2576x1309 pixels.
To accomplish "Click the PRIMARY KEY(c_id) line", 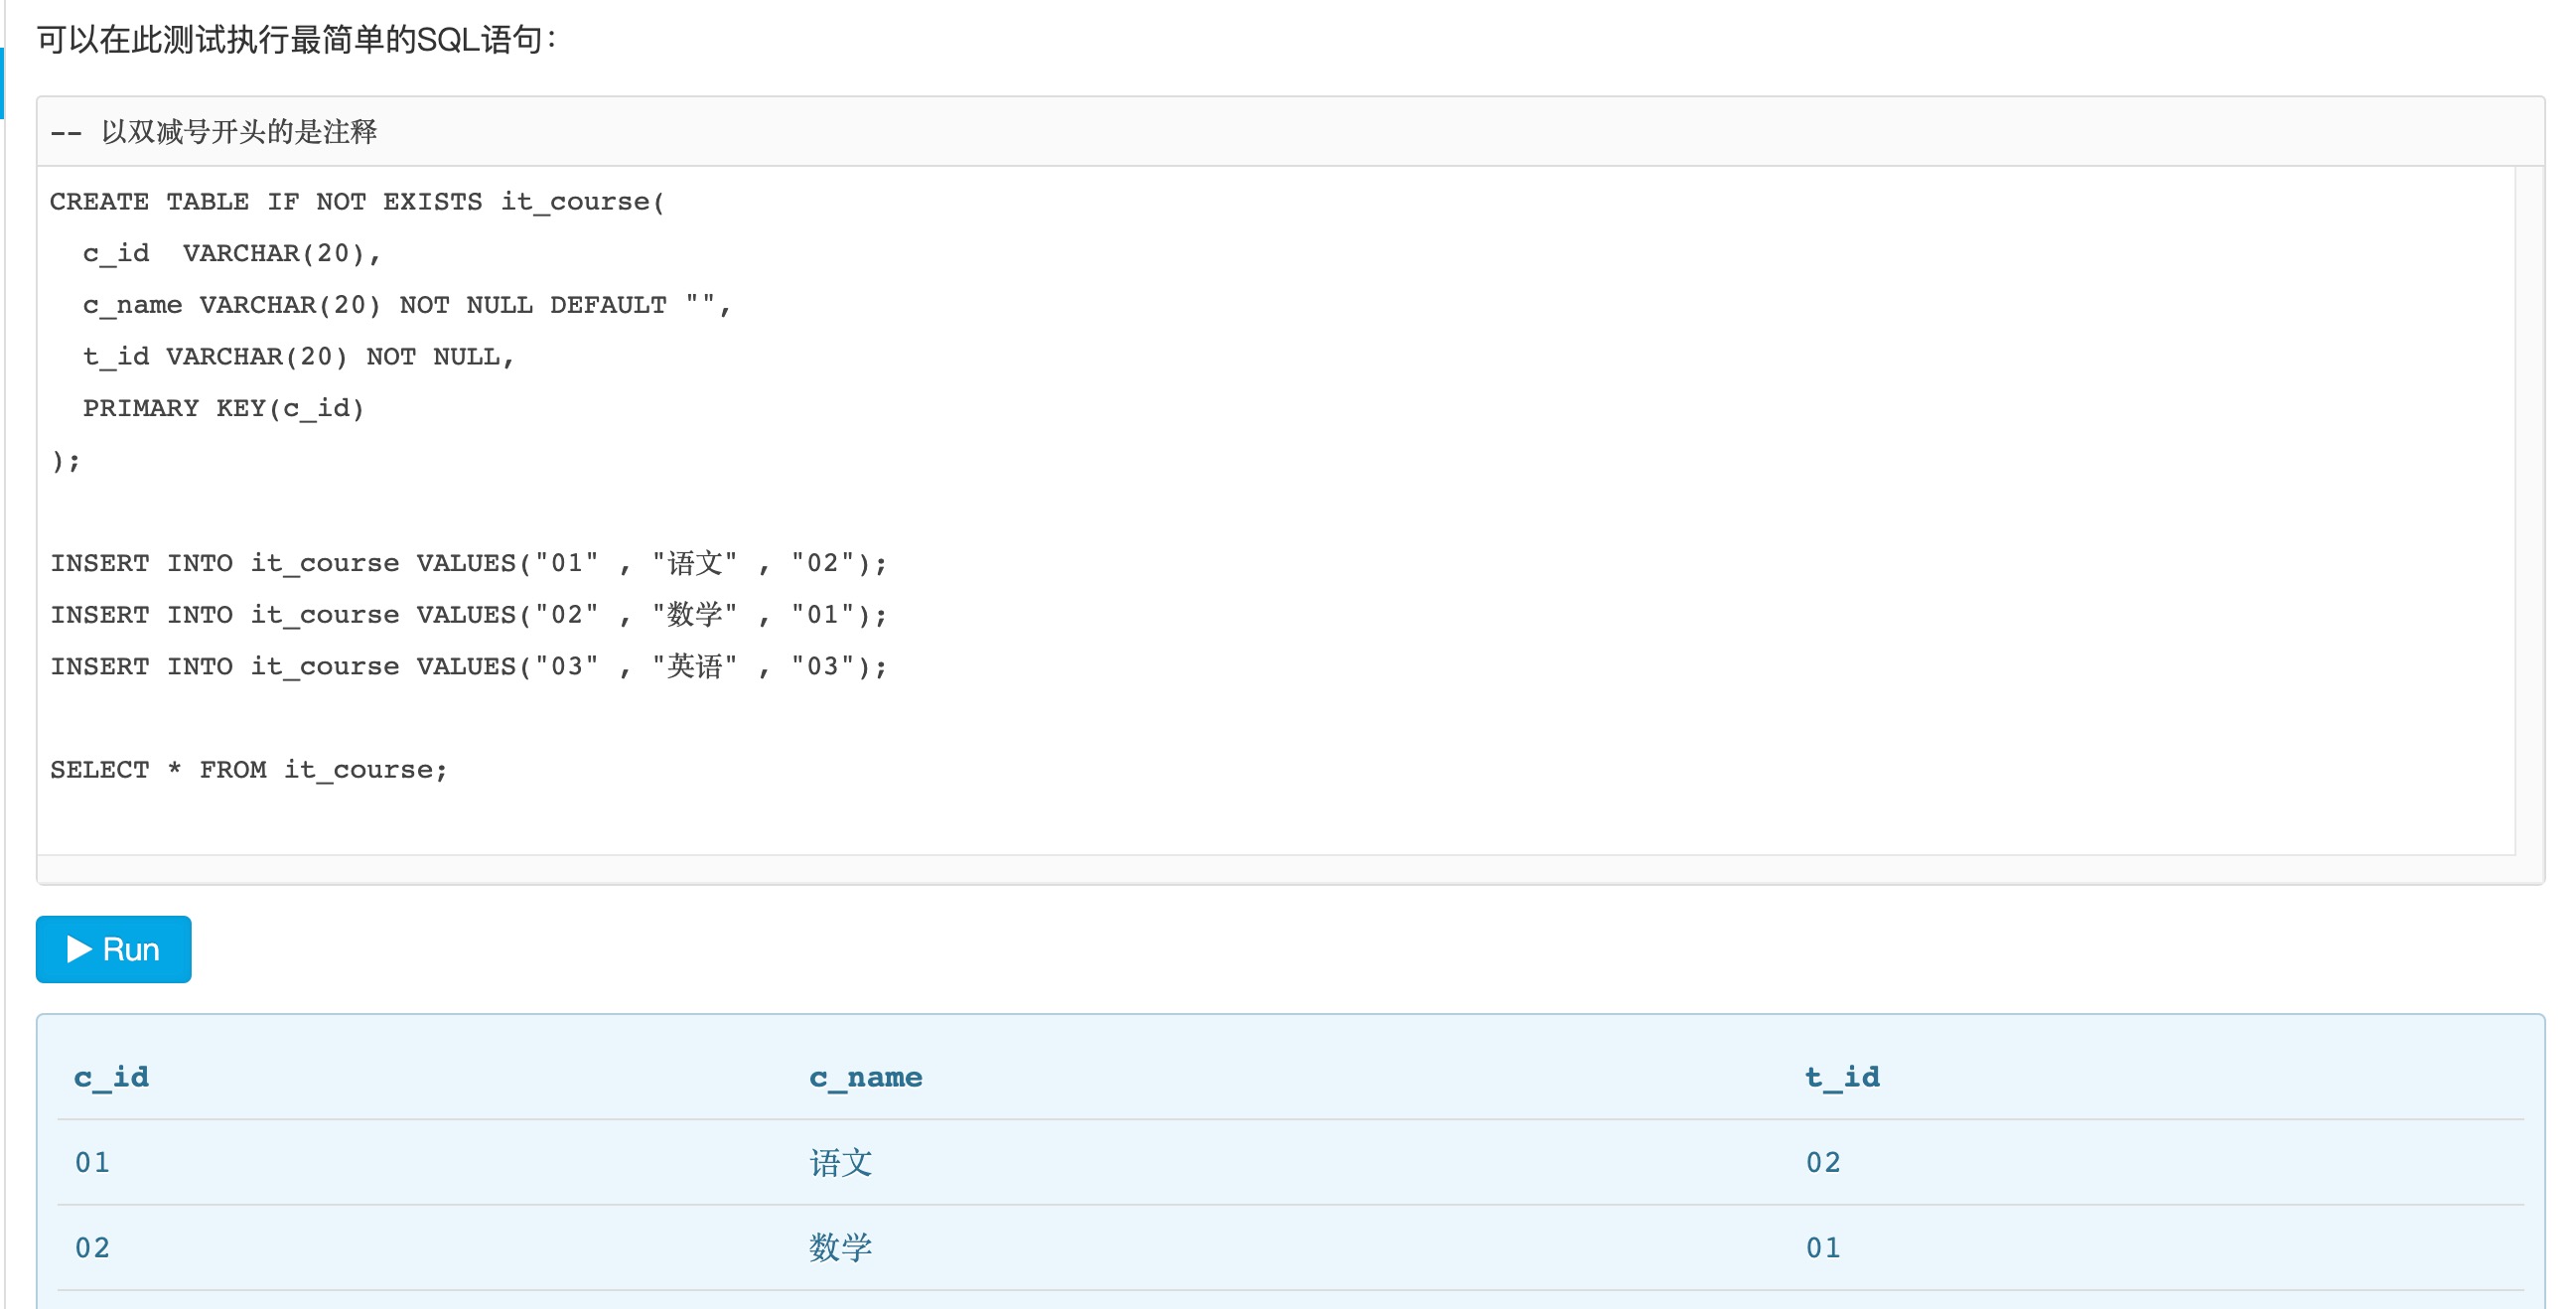I will tap(223, 408).
